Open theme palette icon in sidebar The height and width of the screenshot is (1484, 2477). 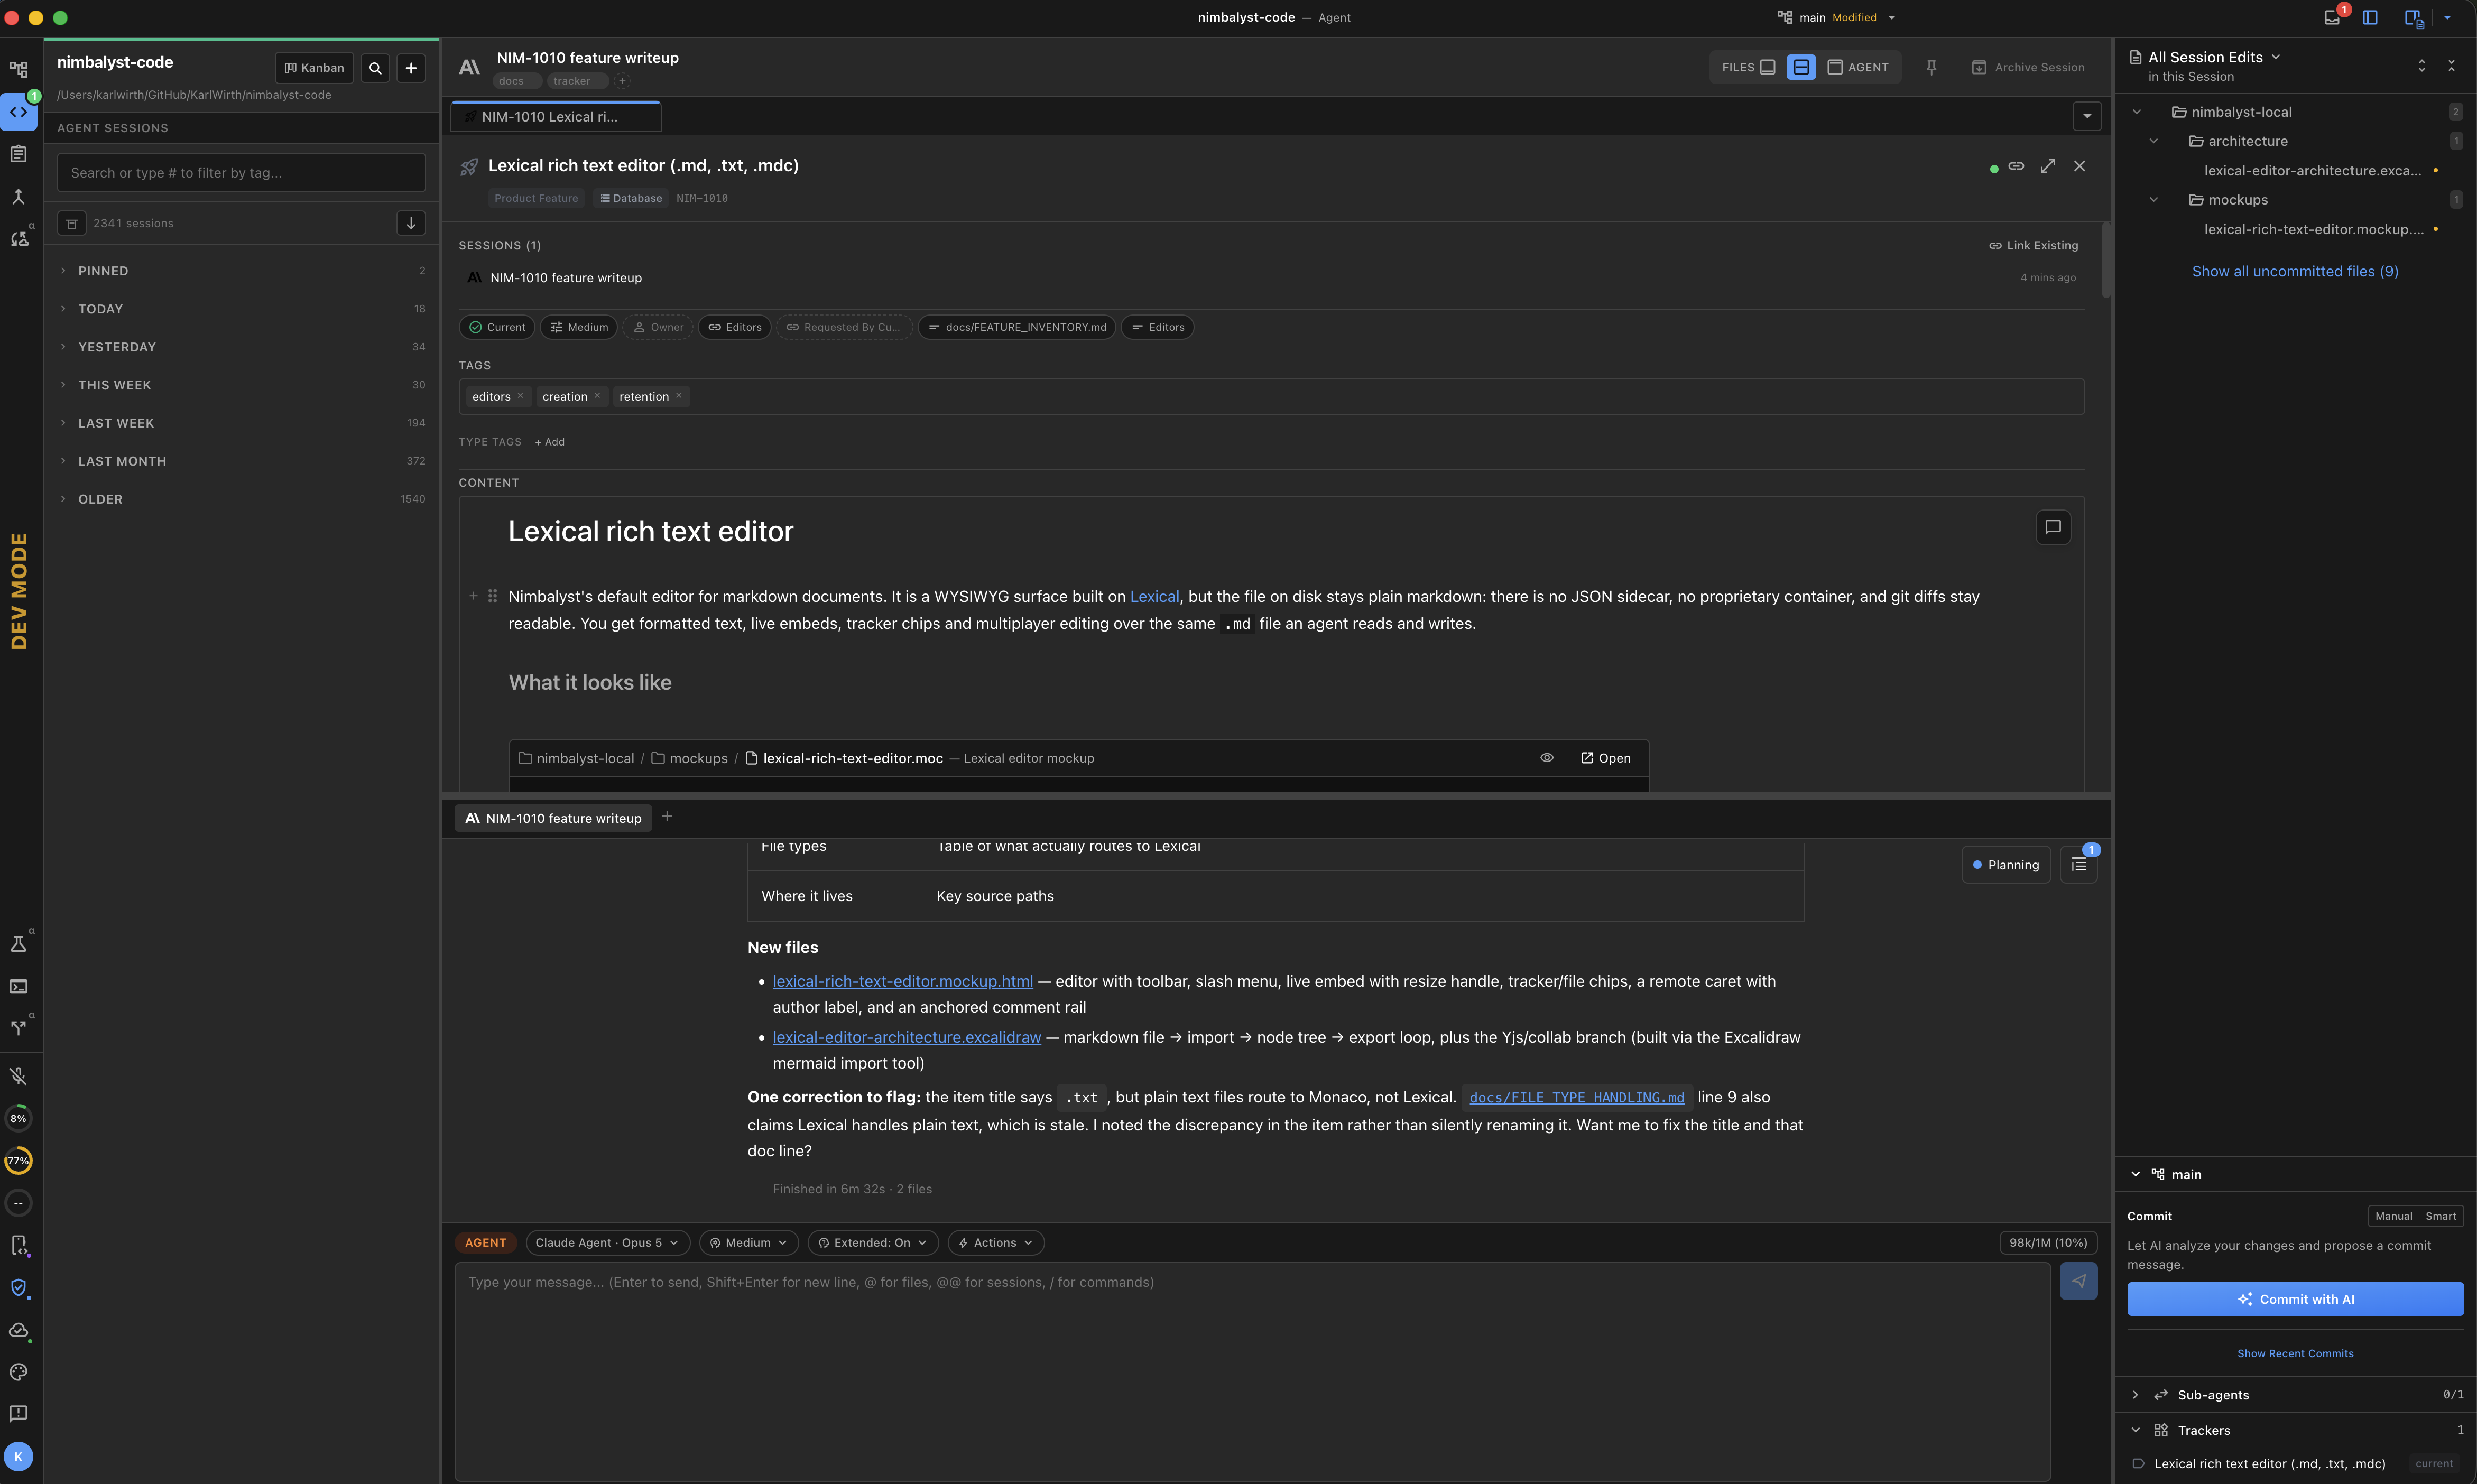(18, 1372)
